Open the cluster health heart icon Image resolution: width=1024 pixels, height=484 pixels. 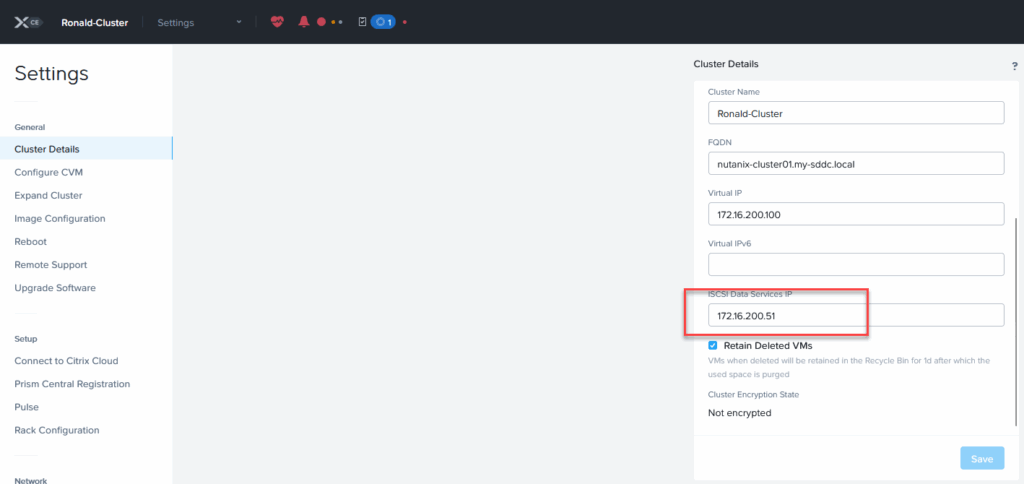(277, 22)
